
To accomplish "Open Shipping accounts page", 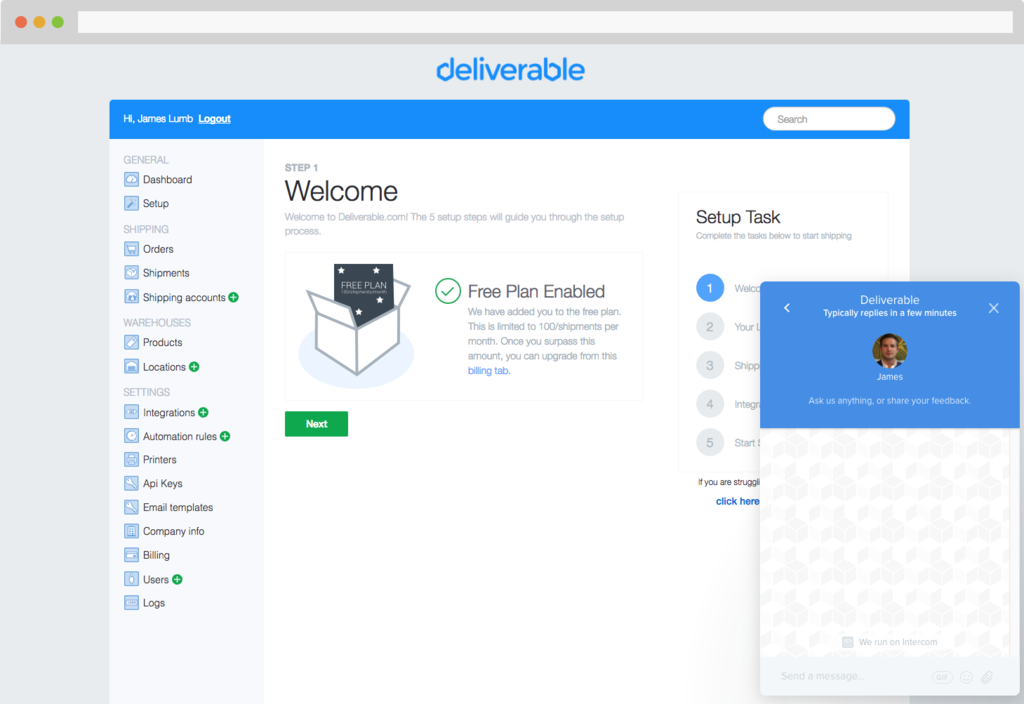I will [x=184, y=298].
